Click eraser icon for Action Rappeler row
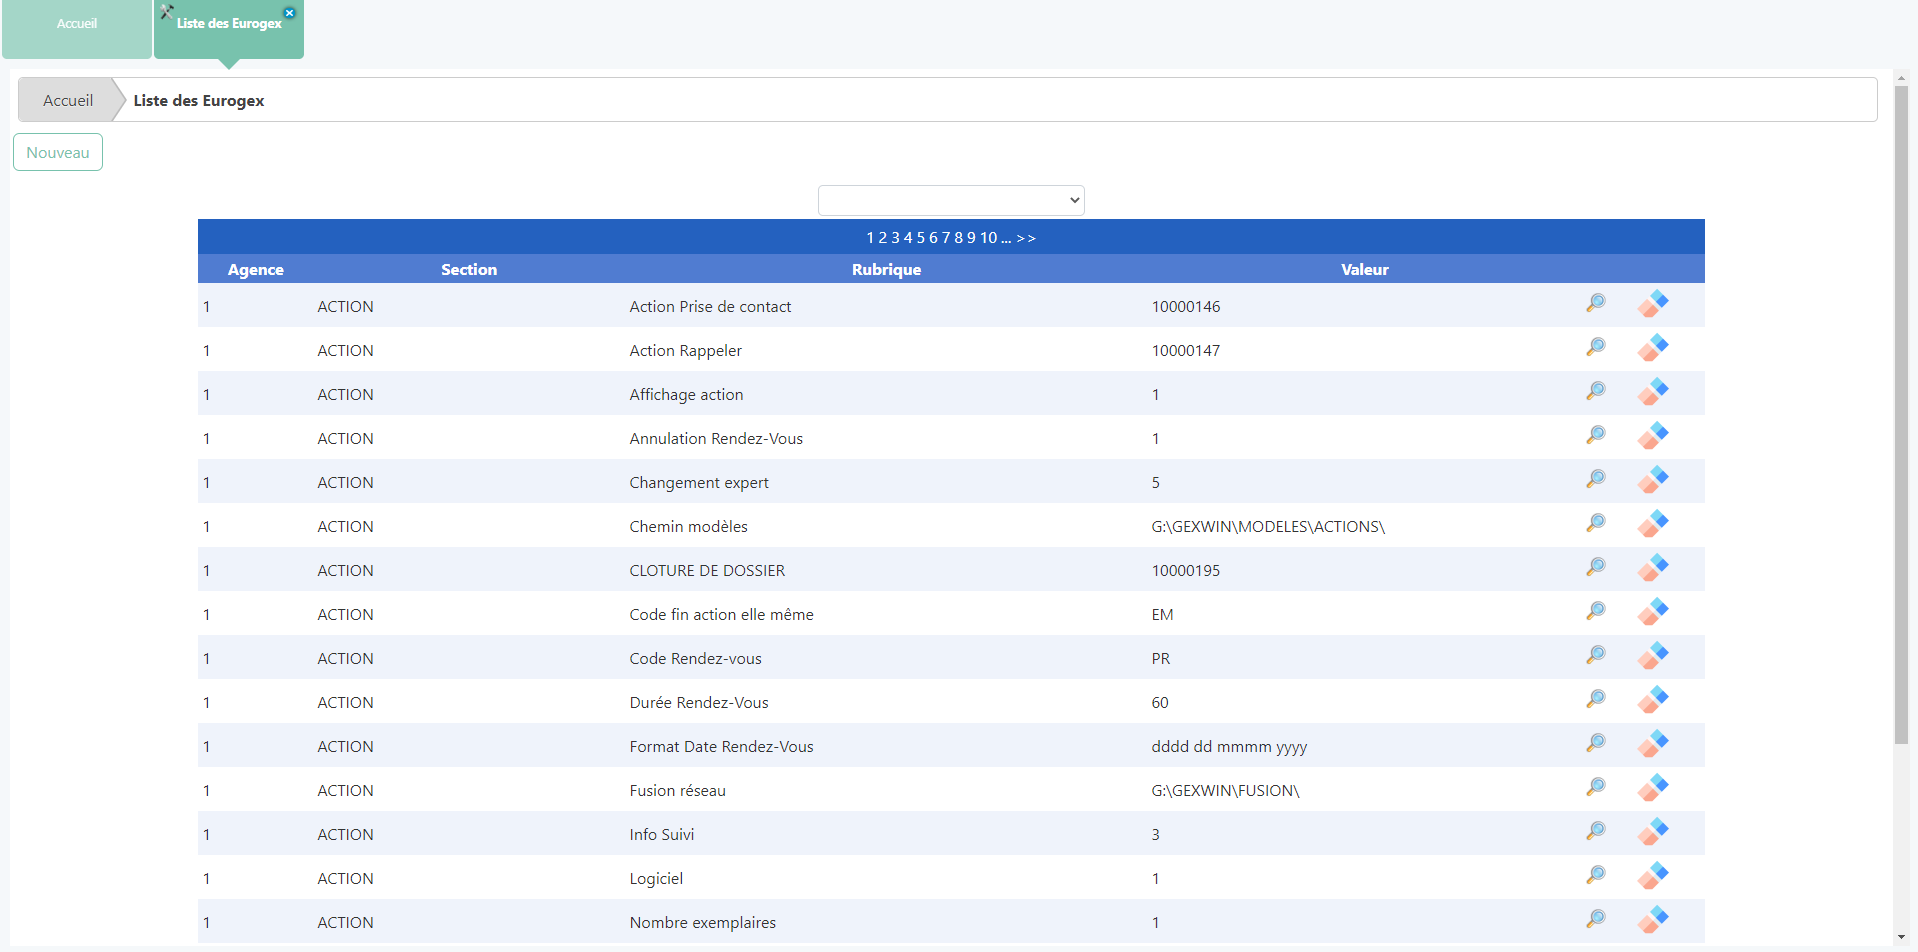The width and height of the screenshot is (1918, 952). coord(1652,348)
